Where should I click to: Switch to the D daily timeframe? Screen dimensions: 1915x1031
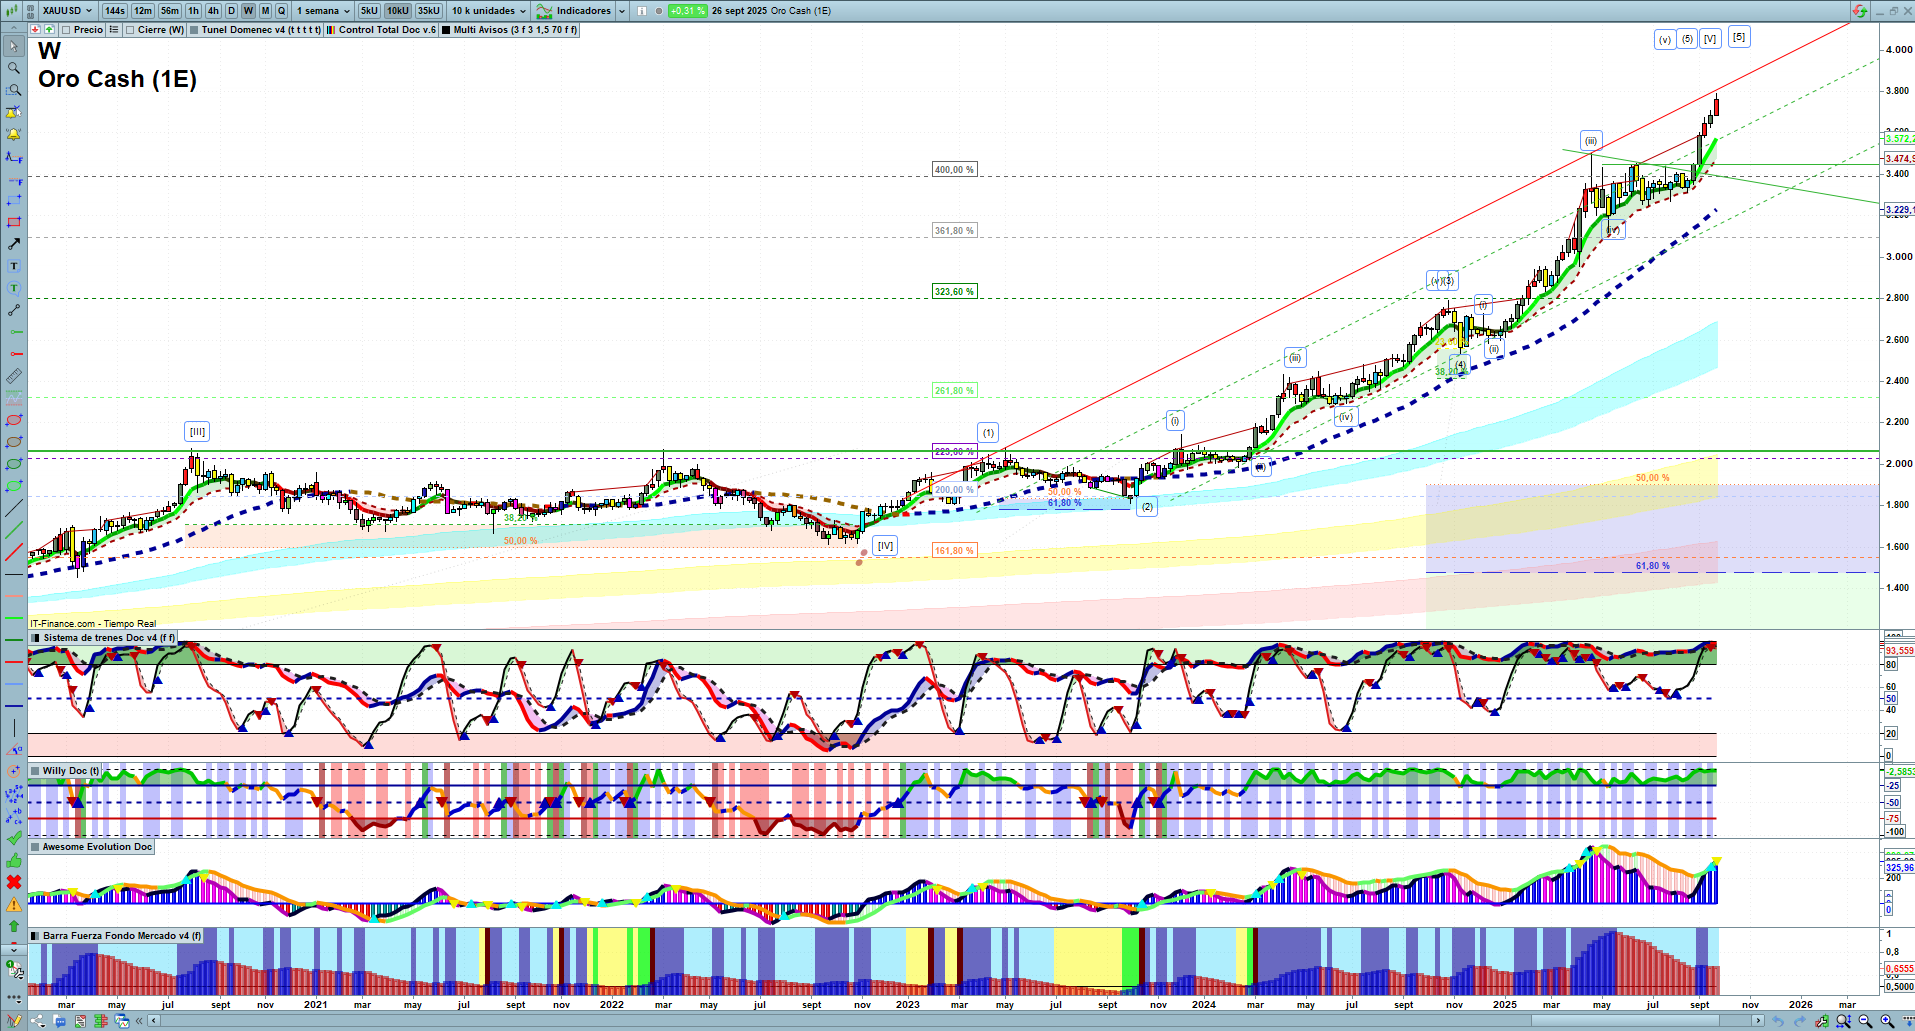(231, 11)
